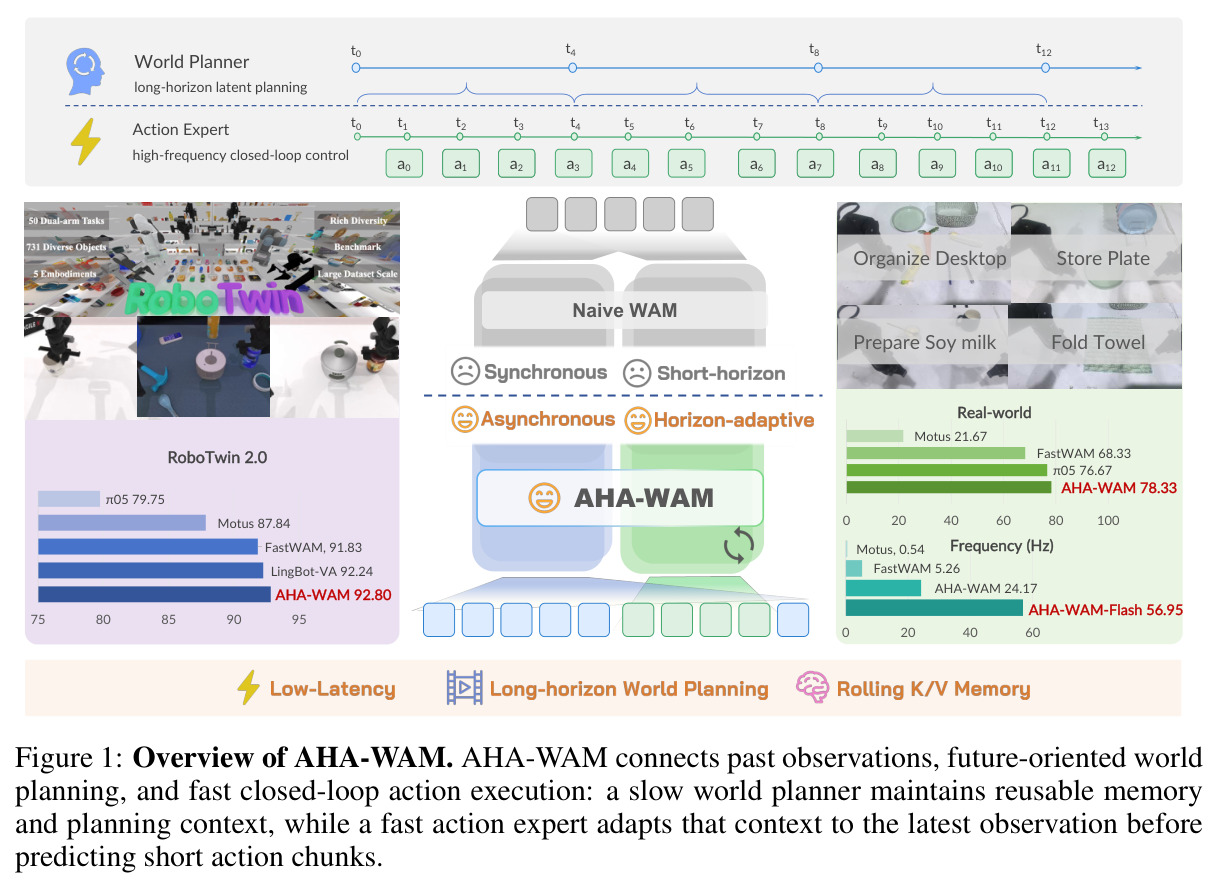Click the AHA-WAM 78.33 real-world bar
Screen dimensions: 1219x888
(949, 488)
